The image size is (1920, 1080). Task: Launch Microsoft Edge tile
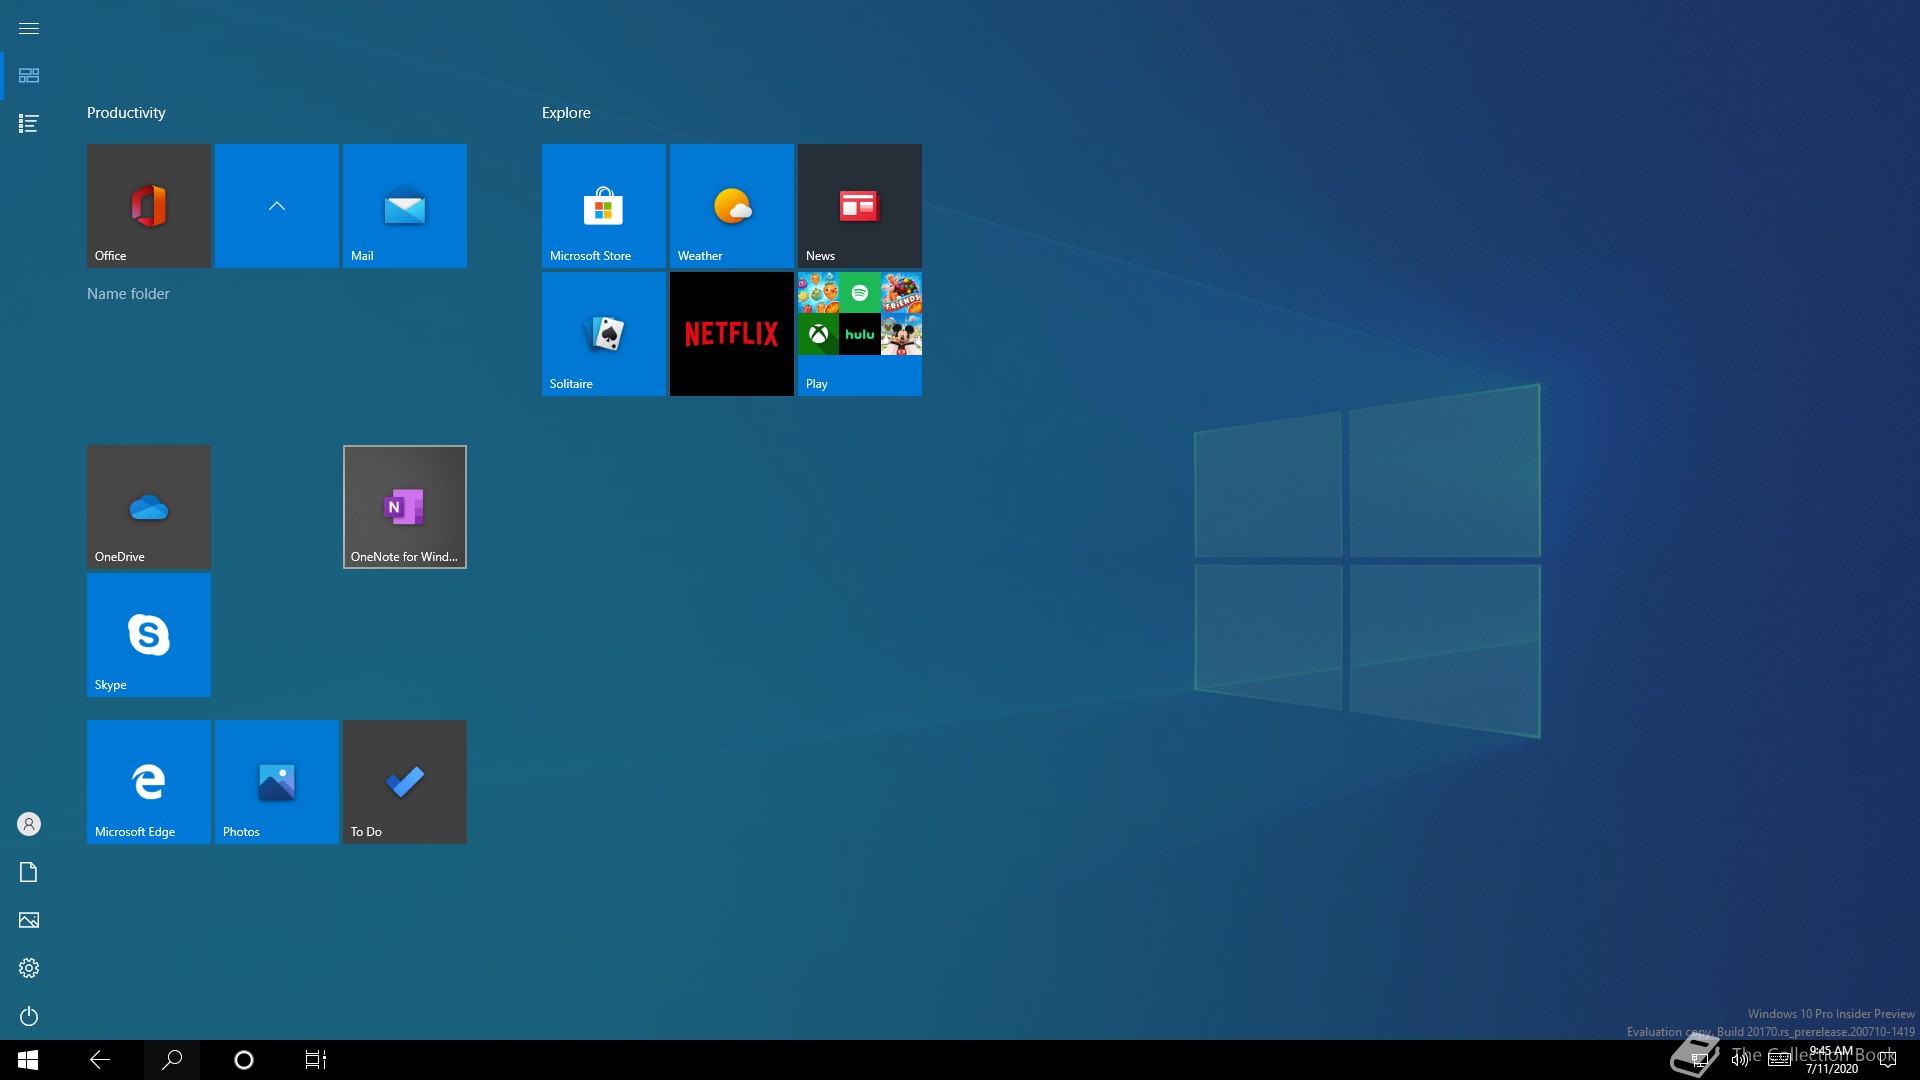coord(148,781)
